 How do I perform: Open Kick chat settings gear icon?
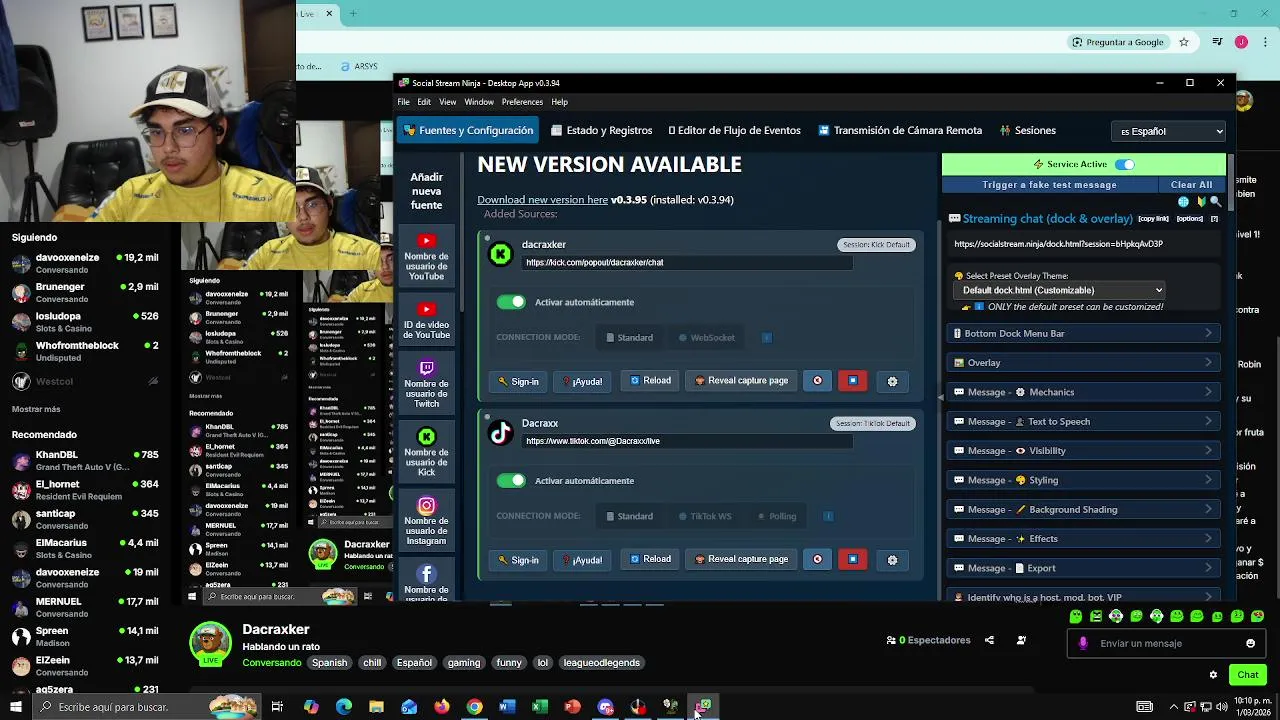(1213, 675)
